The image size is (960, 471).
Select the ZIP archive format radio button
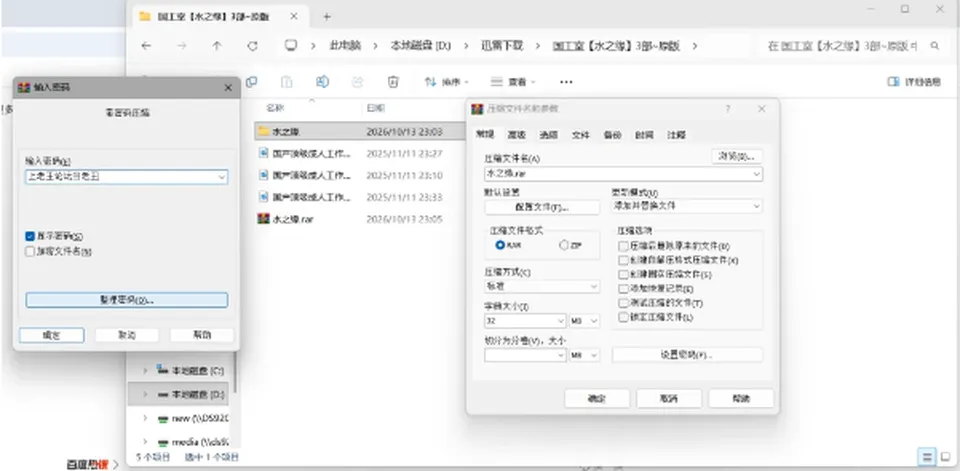(x=564, y=245)
